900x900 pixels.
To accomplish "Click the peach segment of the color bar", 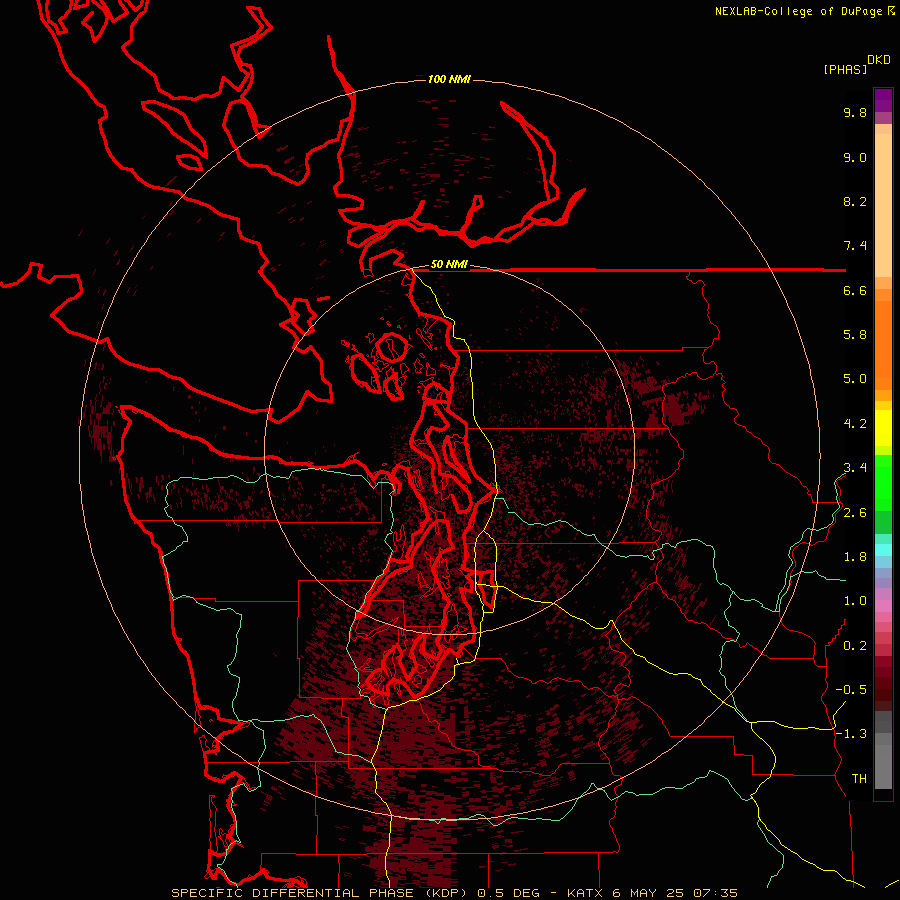I will [883, 205].
